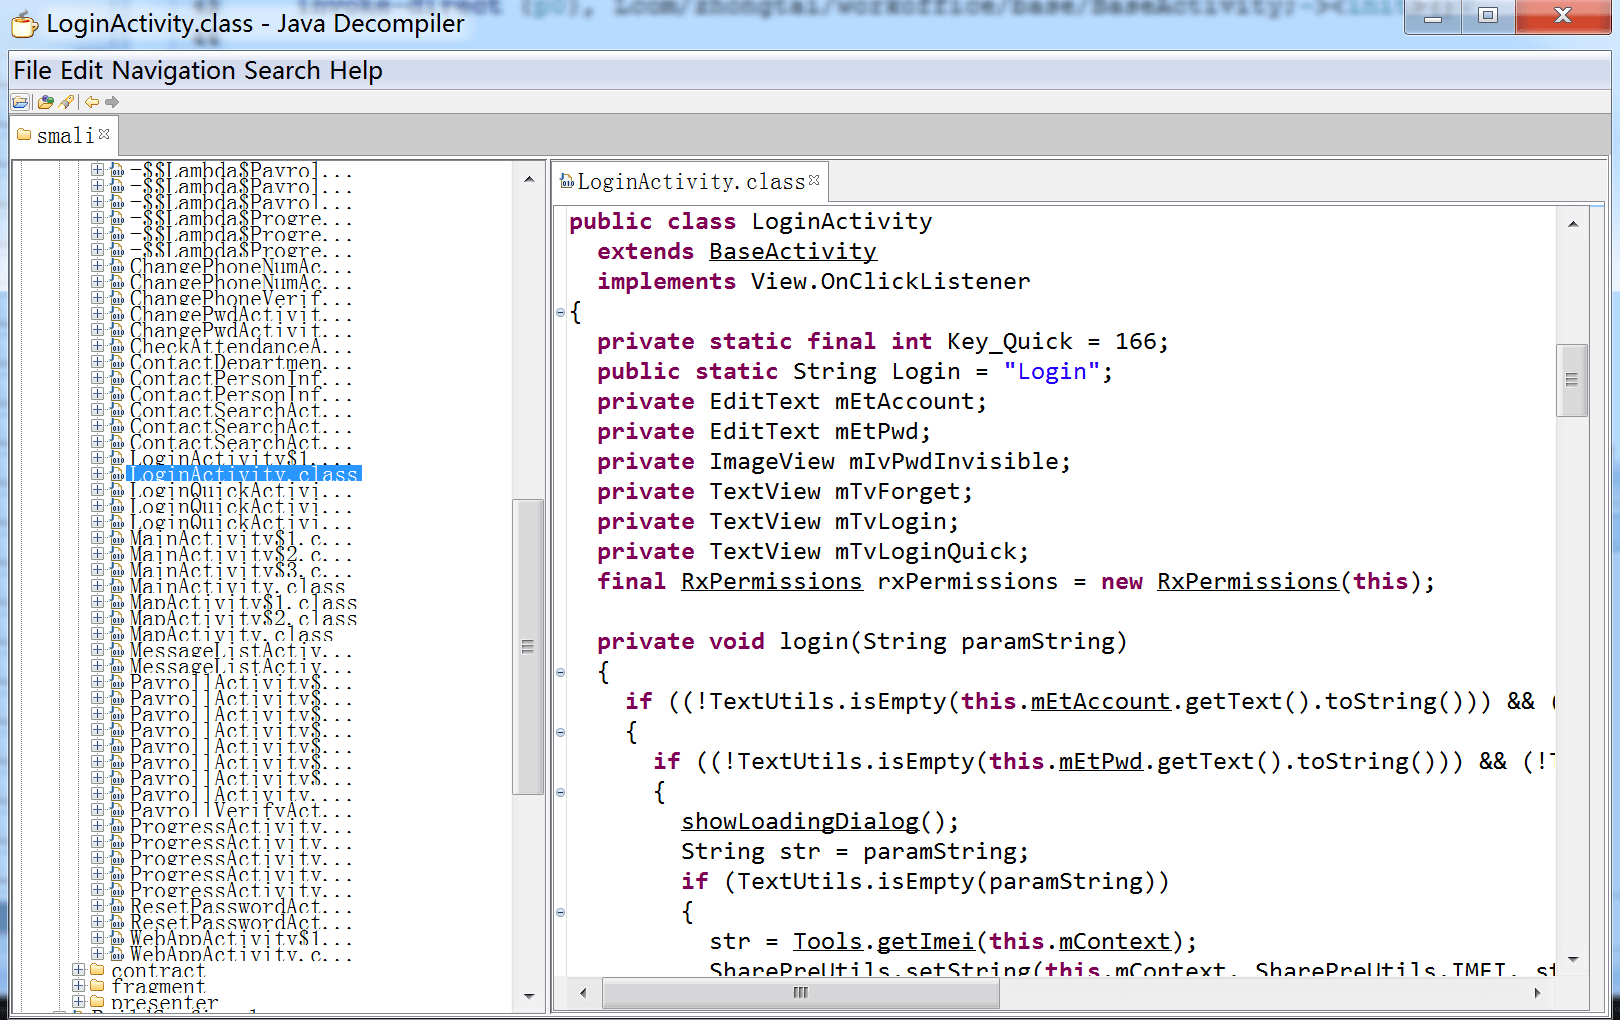This screenshot has width=1620, height=1020.
Task: Open the Help menu
Action: tap(357, 71)
